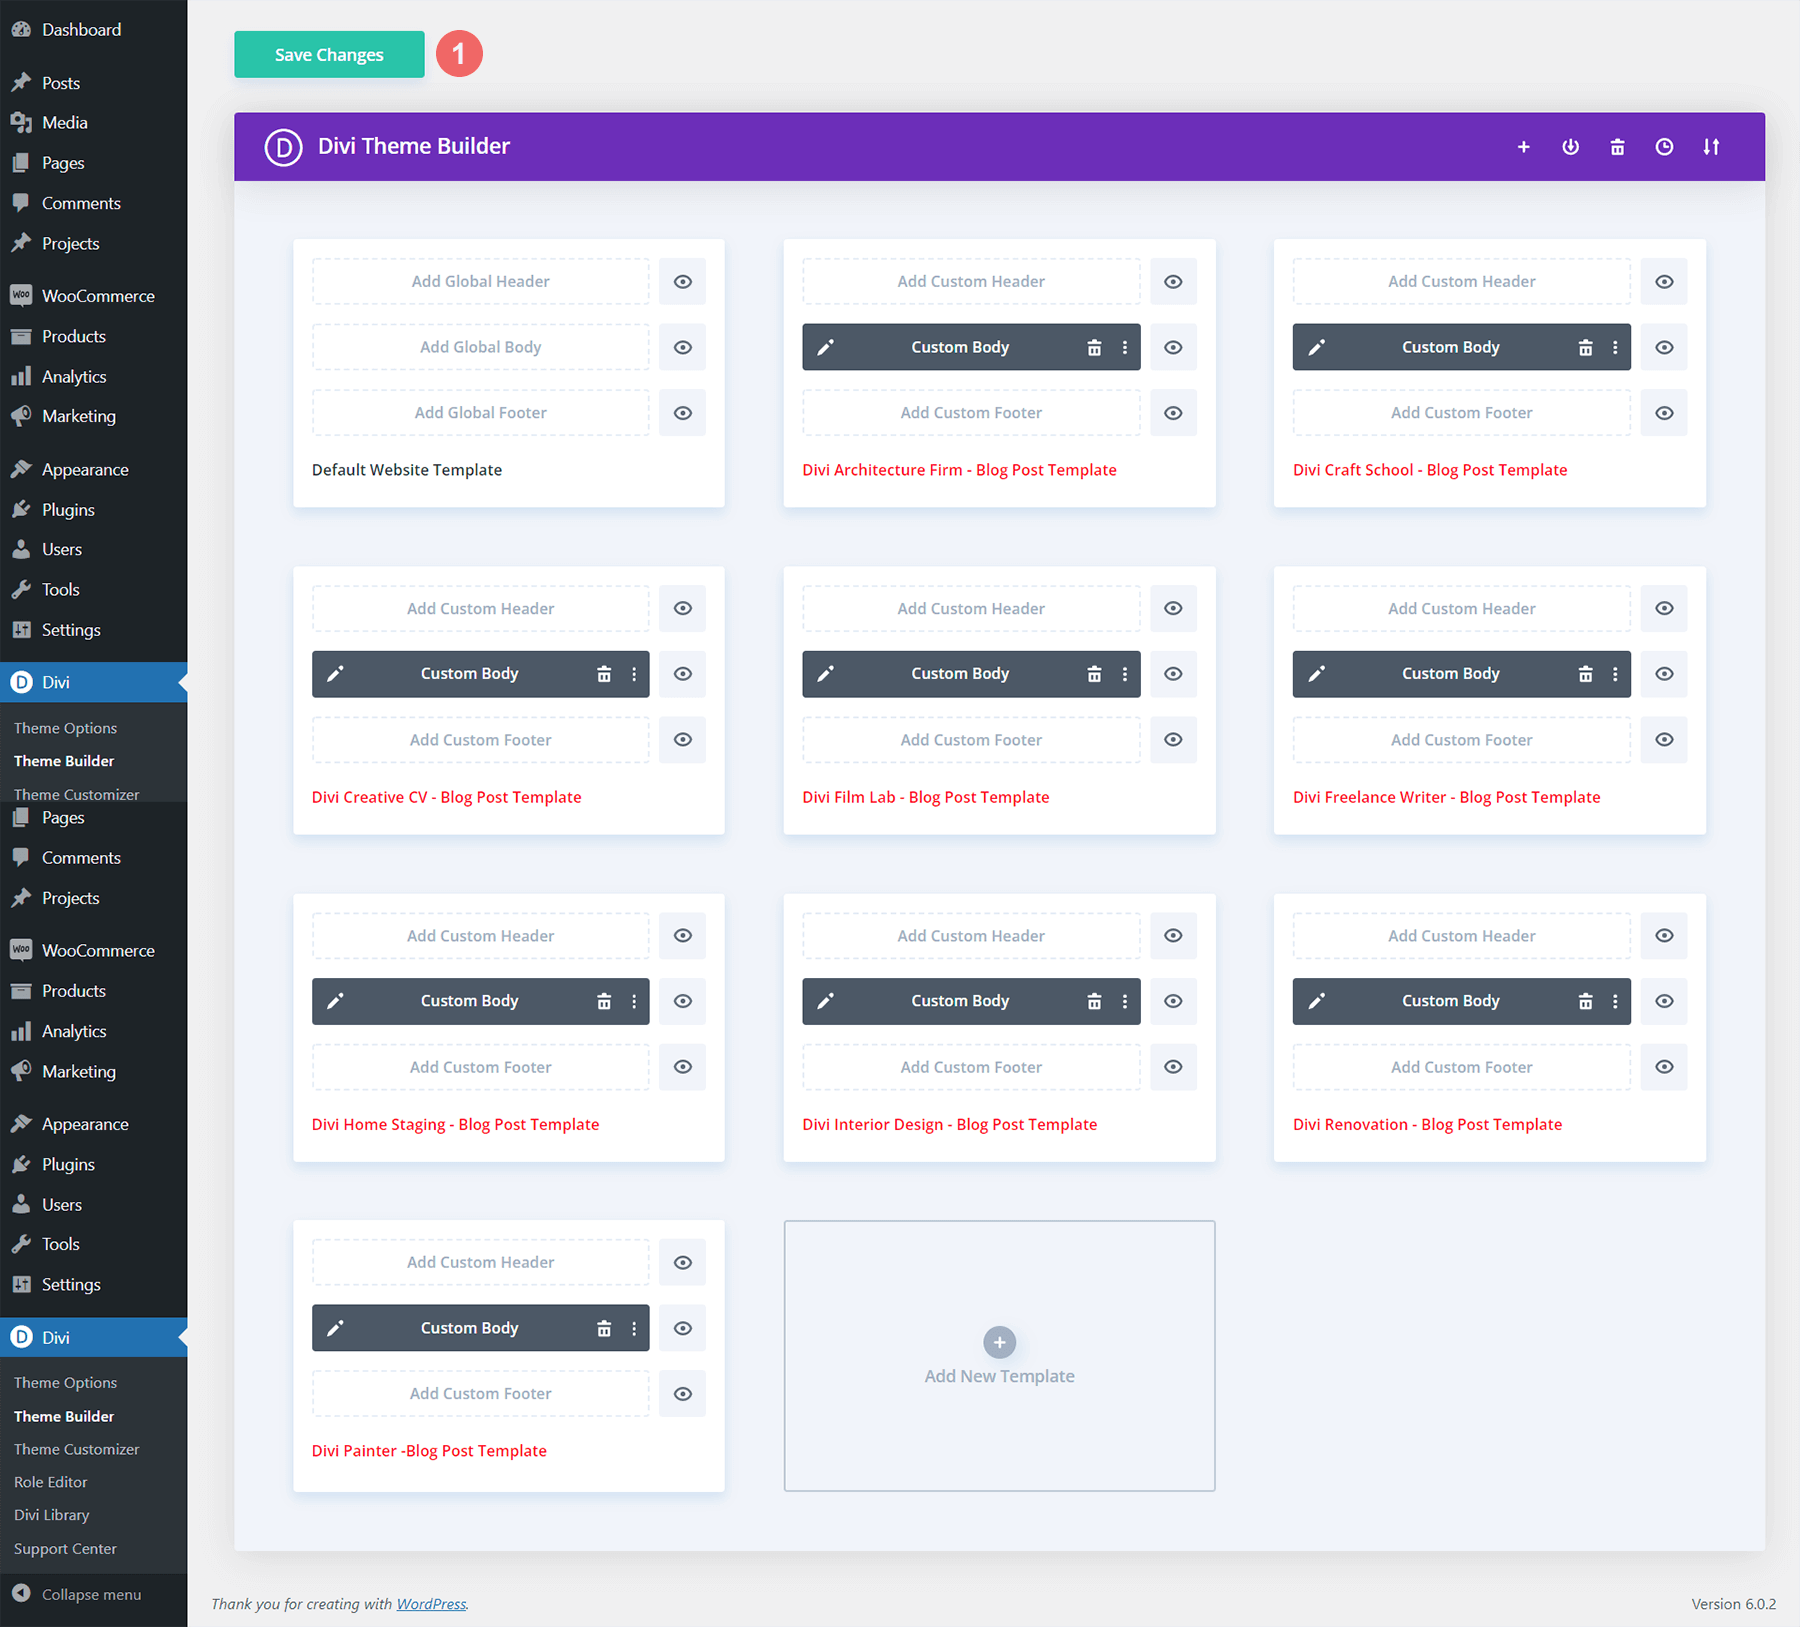This screenshot has height=1627, width=1800.
Task: Edit Custom Body of Divi Creative CV template
Action: [336, 674]
